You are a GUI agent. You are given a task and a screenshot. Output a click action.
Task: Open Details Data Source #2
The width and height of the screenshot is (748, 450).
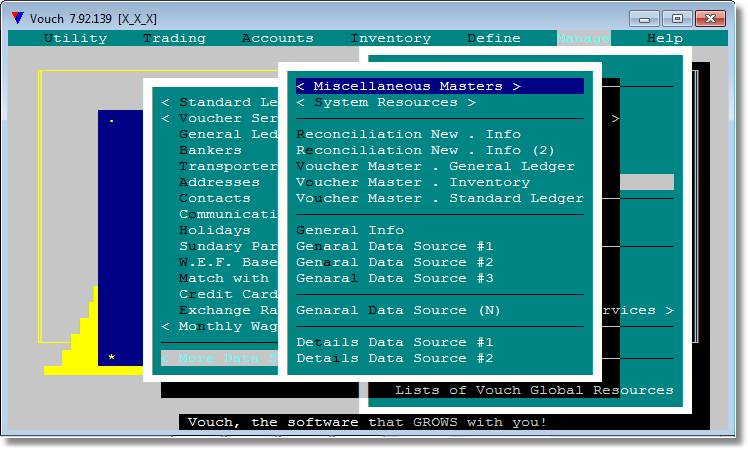coord(395,358)
